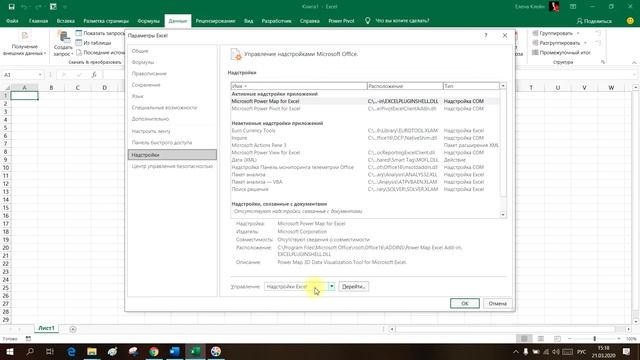
Task: Collapse the ribbon with the chevron
Action: click(634, 62)
